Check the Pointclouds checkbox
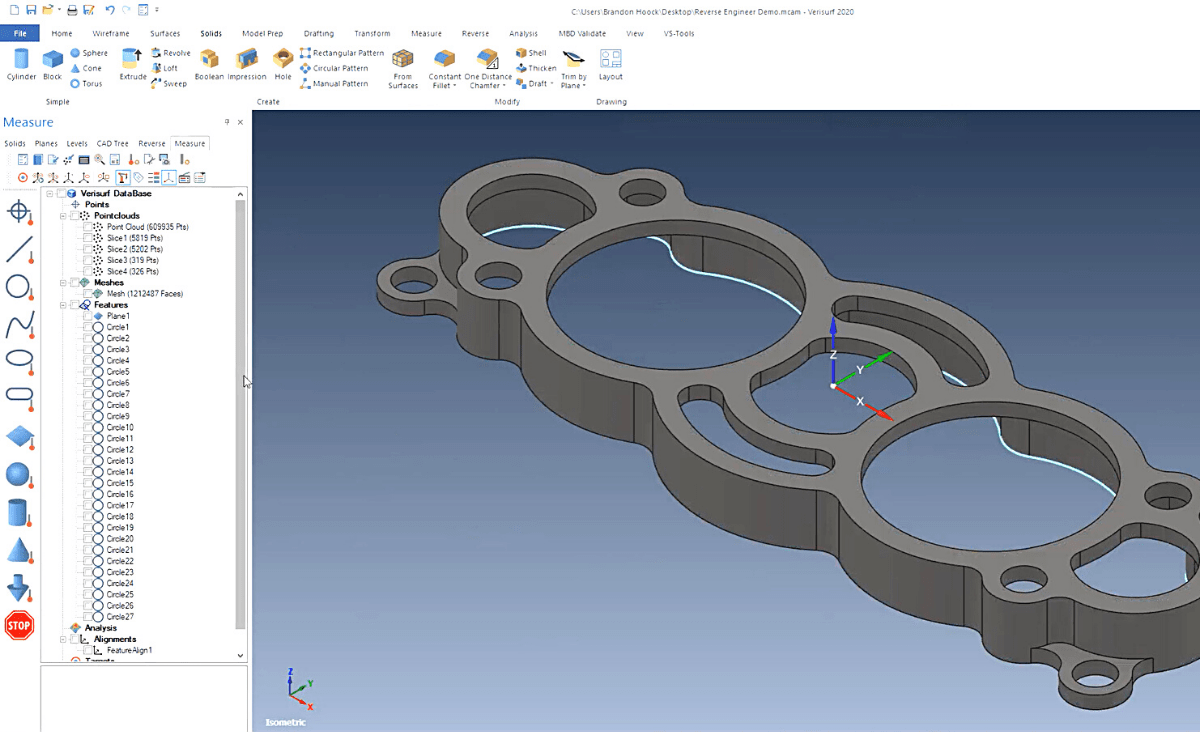Screen dimensions: 1200x732 coord(75,216)
